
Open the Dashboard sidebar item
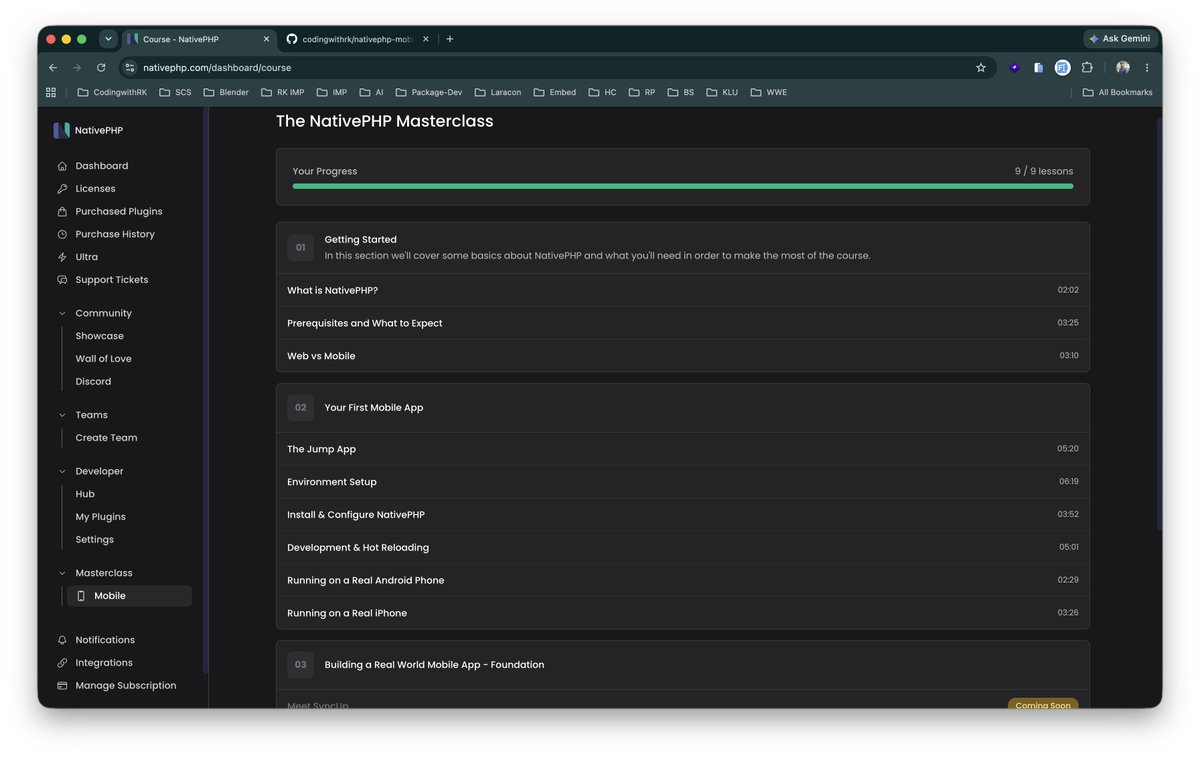[101, 166]
